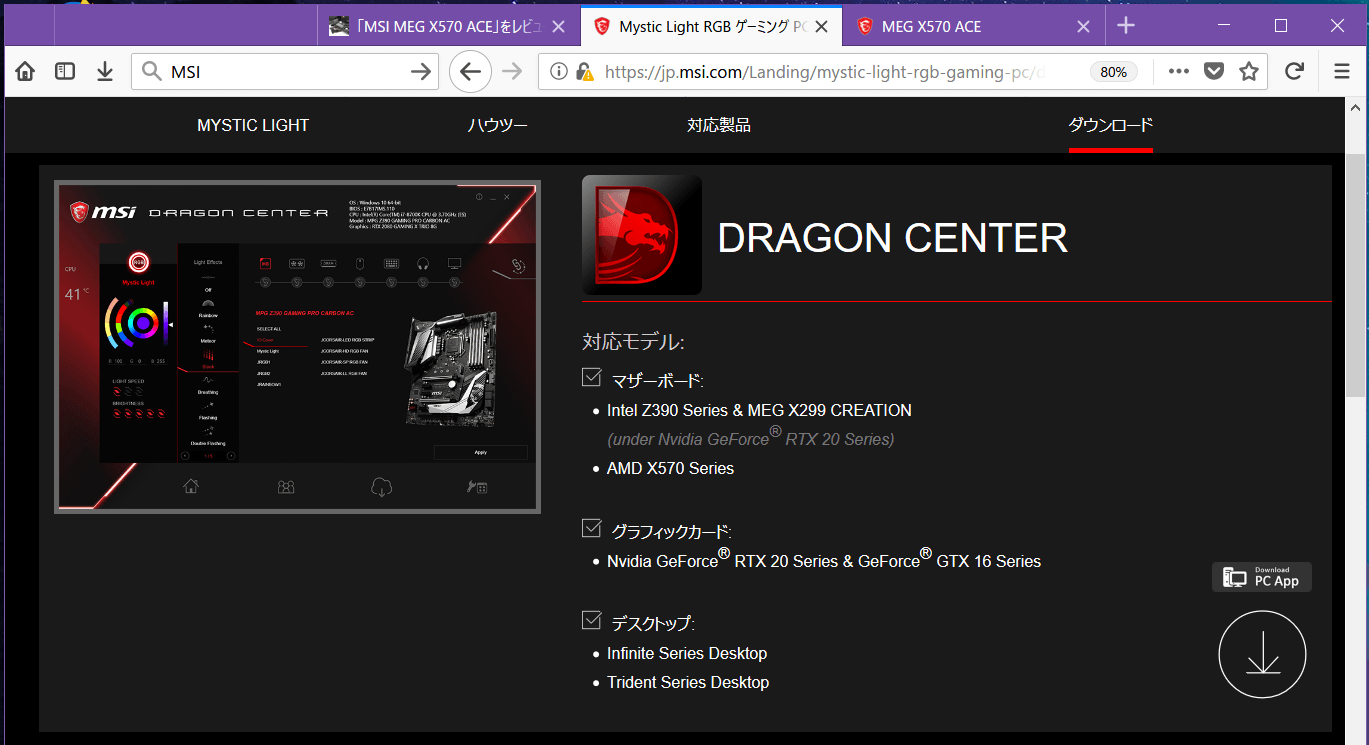Viewport: 1369px width, 745px height.
Task: Toggle the グラフィックカード checkbox
Action: click(x=592, y=529)
